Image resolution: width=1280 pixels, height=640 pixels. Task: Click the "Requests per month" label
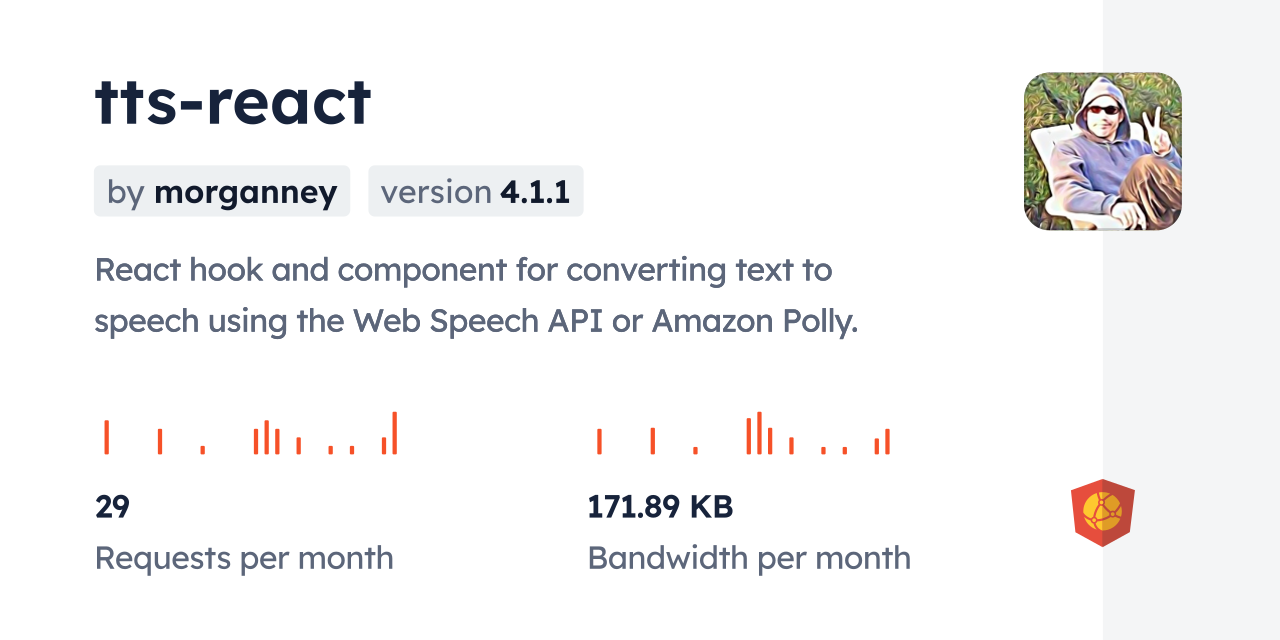[x=244, y=558]
